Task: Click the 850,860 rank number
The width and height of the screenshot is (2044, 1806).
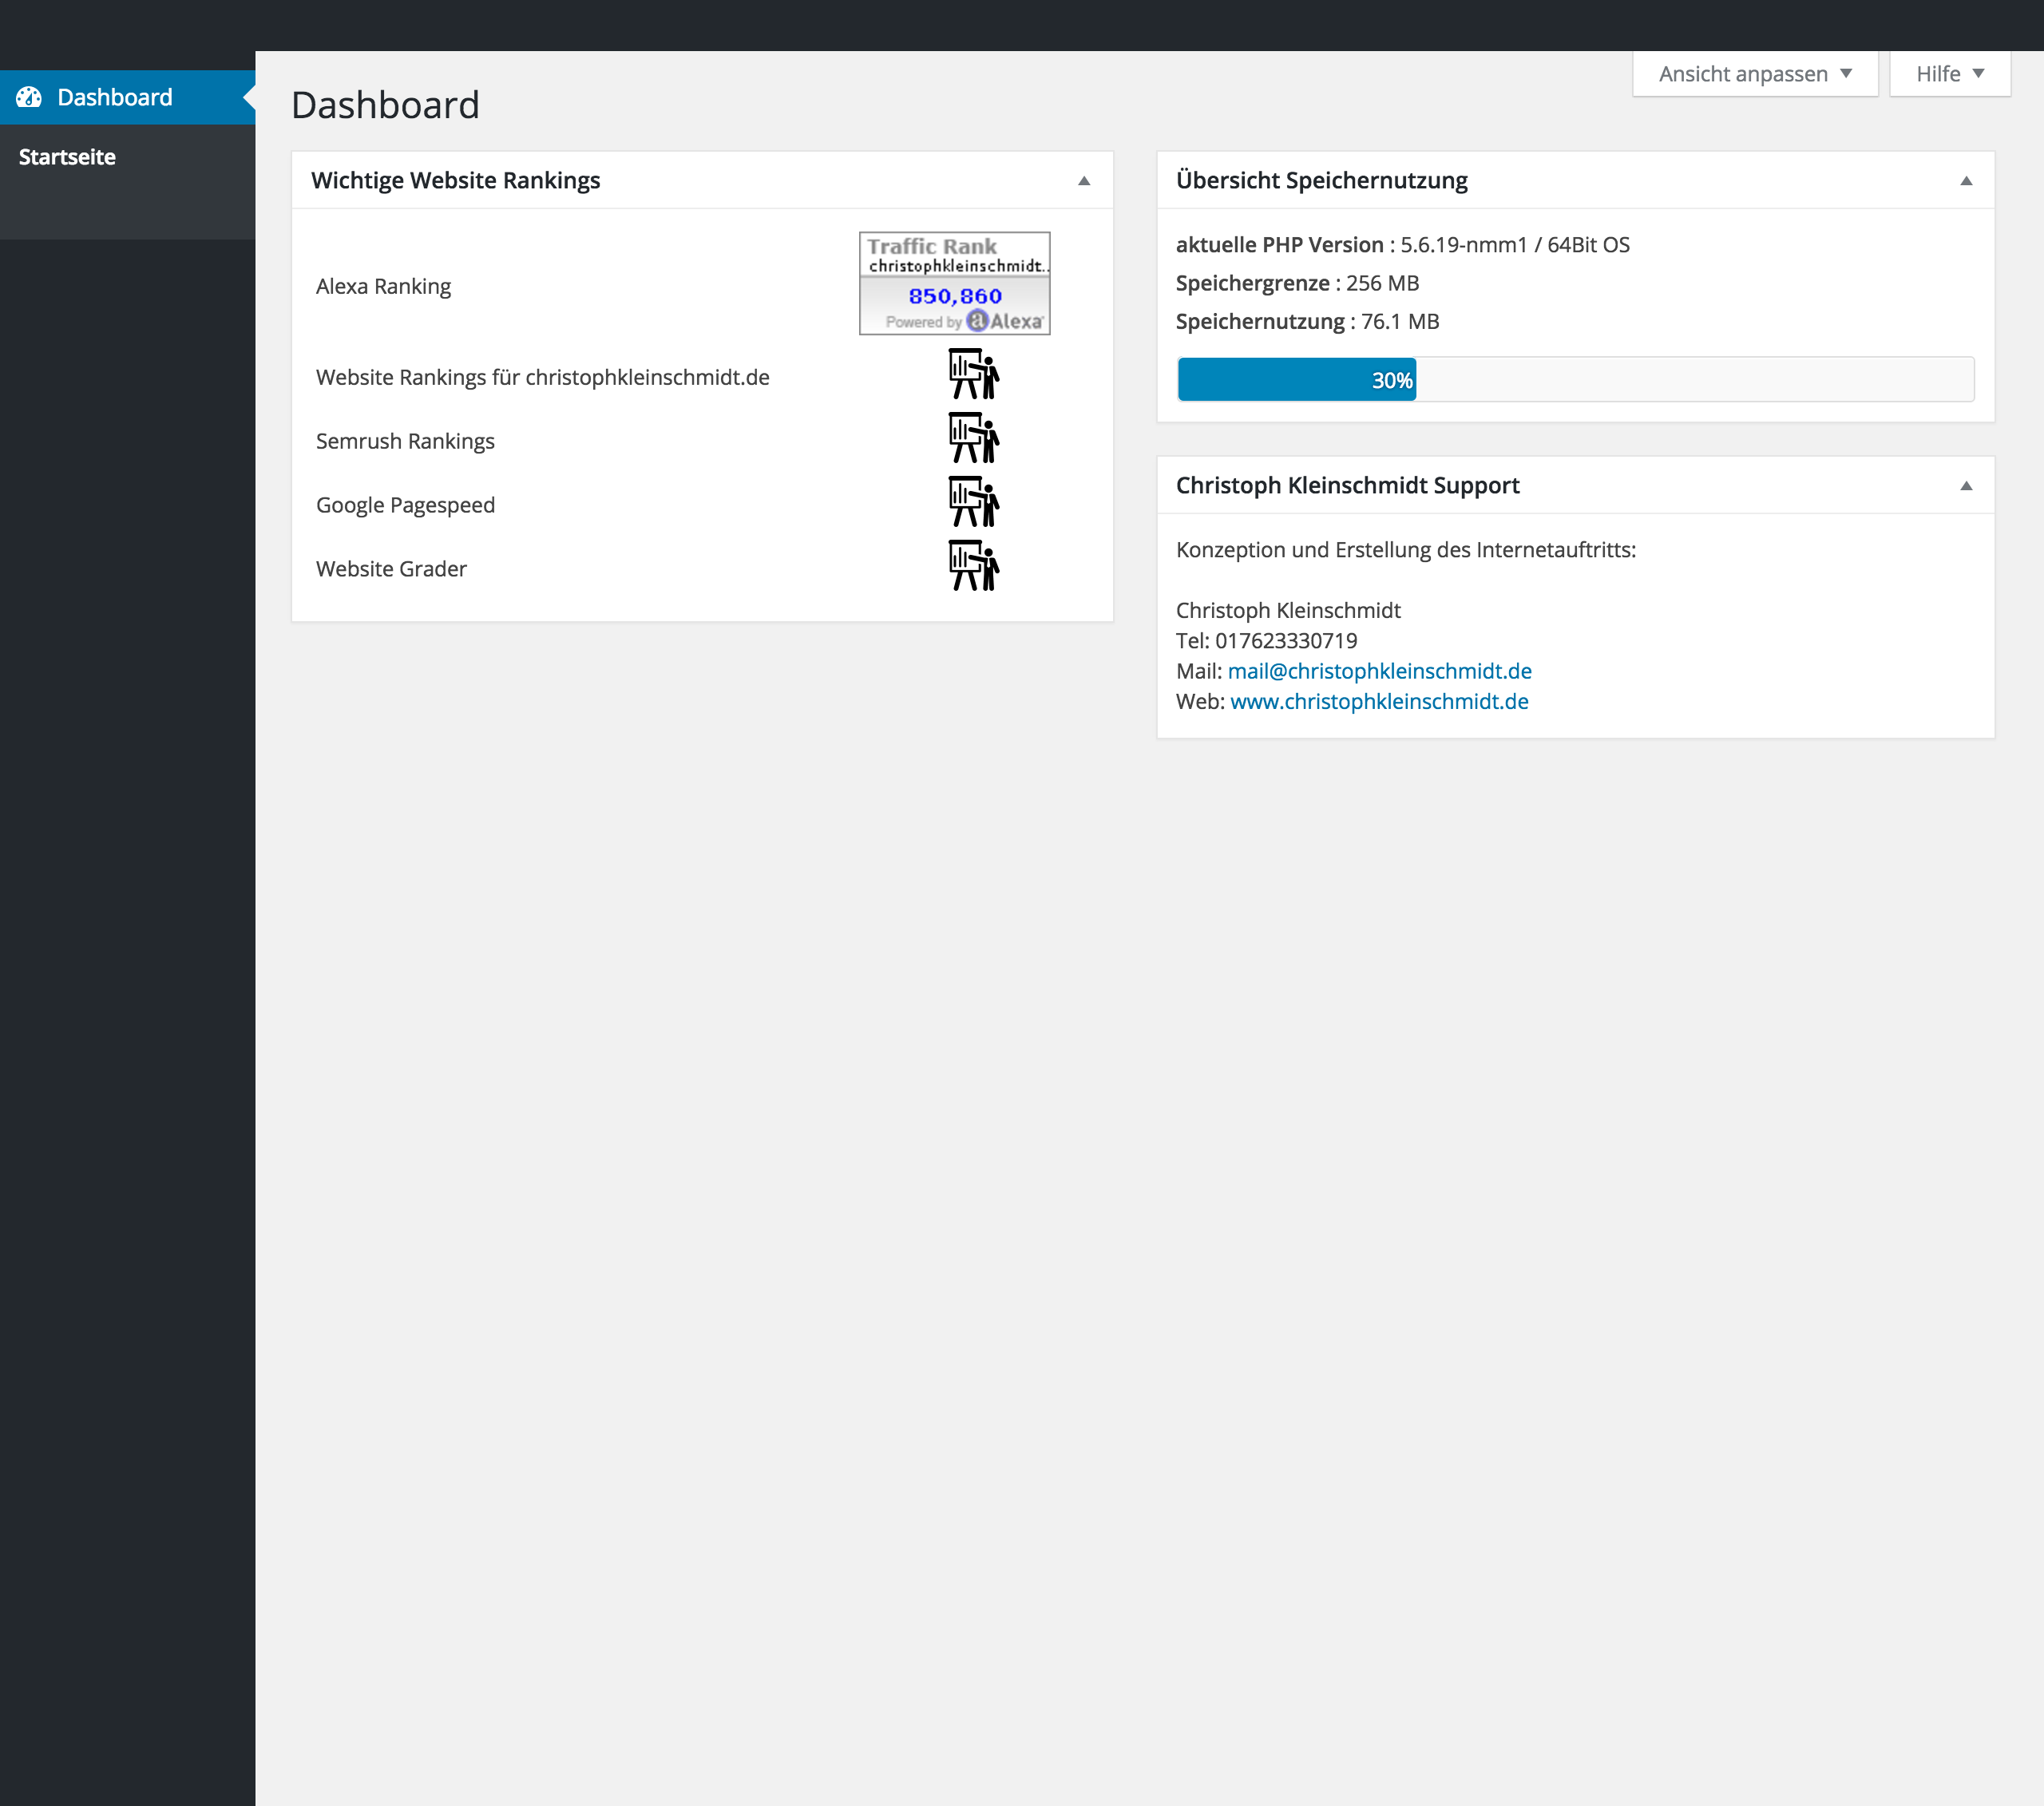Action: pos(954,296)
